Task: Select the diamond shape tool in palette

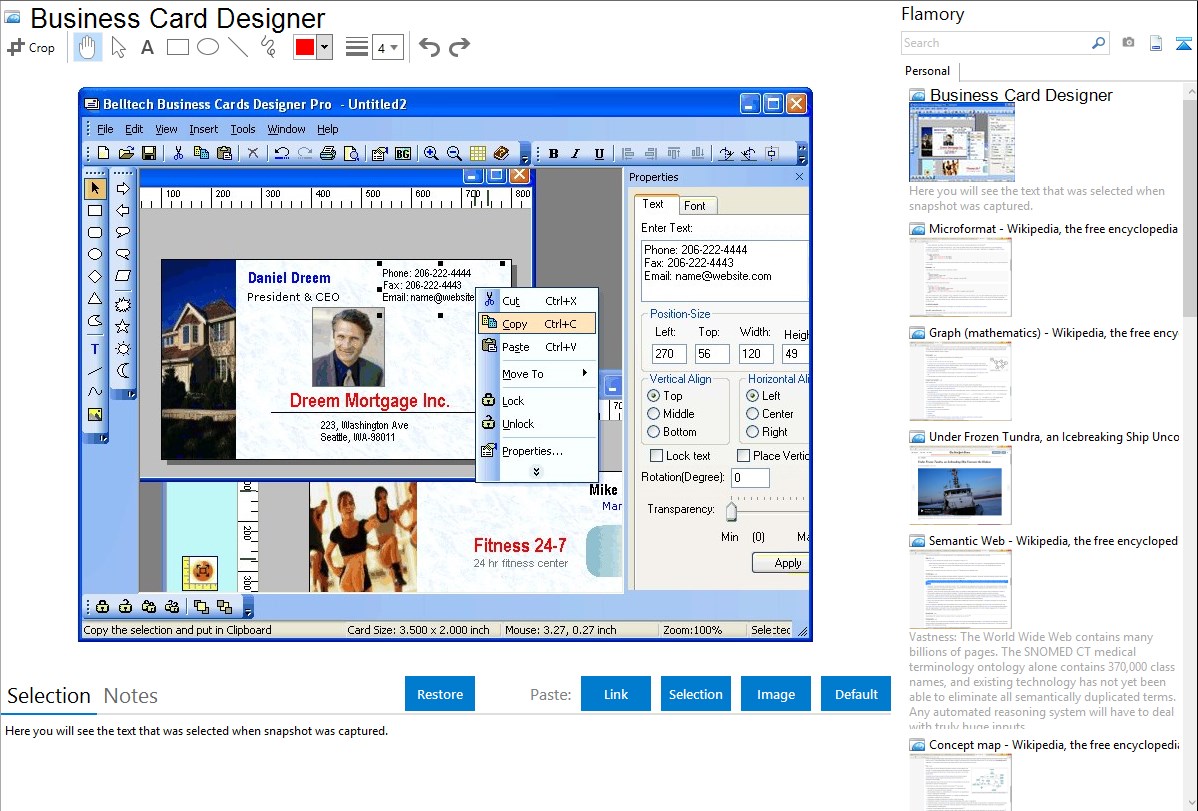Action: [x=95, y=276]
